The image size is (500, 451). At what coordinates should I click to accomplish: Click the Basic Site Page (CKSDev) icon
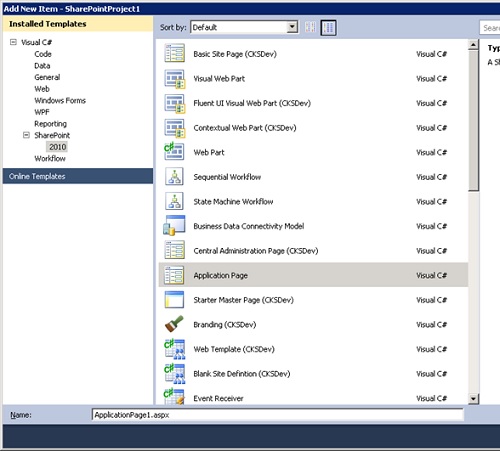(x=174, y=53)
